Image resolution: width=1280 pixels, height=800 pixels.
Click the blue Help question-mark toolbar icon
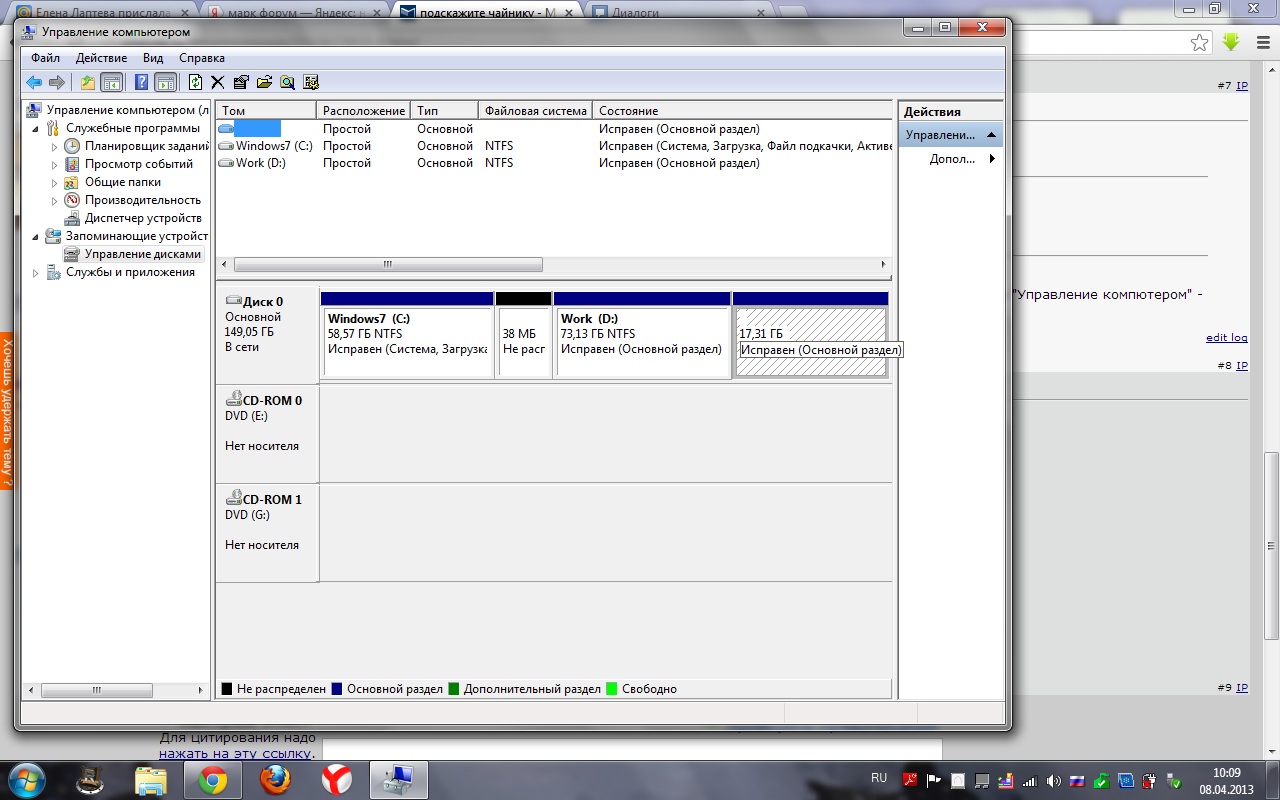point(142,83)
